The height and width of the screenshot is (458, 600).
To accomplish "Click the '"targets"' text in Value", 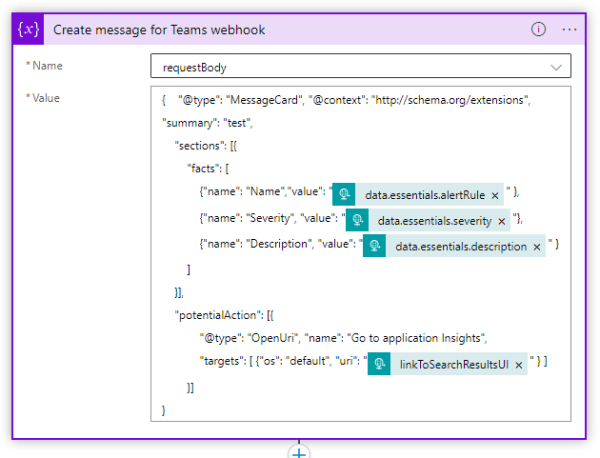I will [x=222, y=361].
